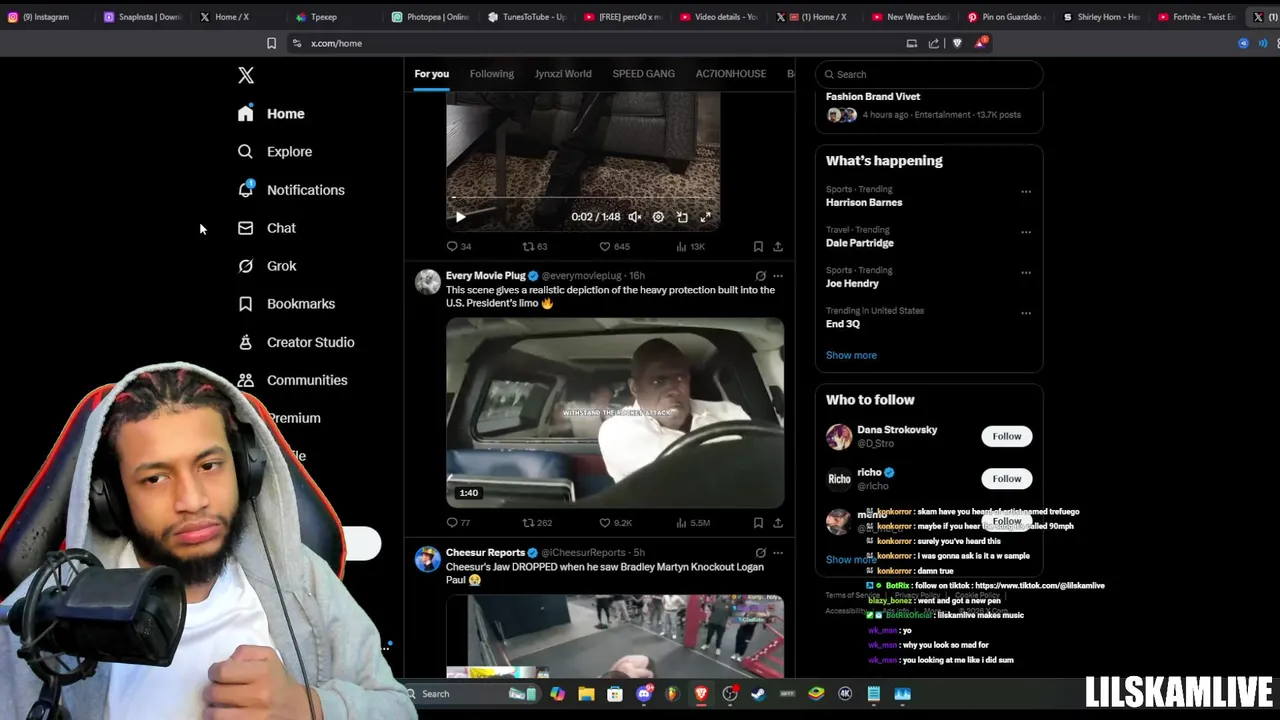Open Dale Partridge trending topic
The image size is (1280, 720).
tap(860, 243)
